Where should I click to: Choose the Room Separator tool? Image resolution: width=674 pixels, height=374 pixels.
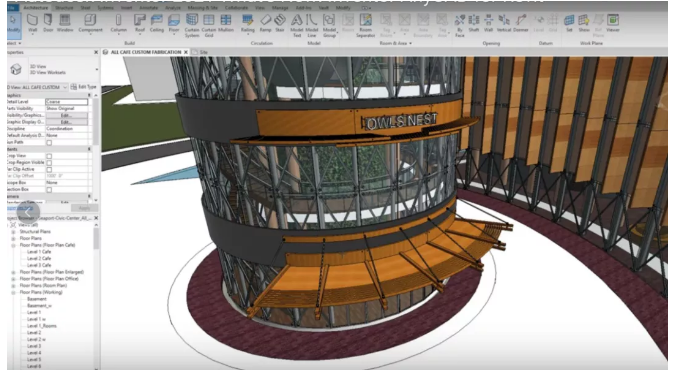coord(365,25)
